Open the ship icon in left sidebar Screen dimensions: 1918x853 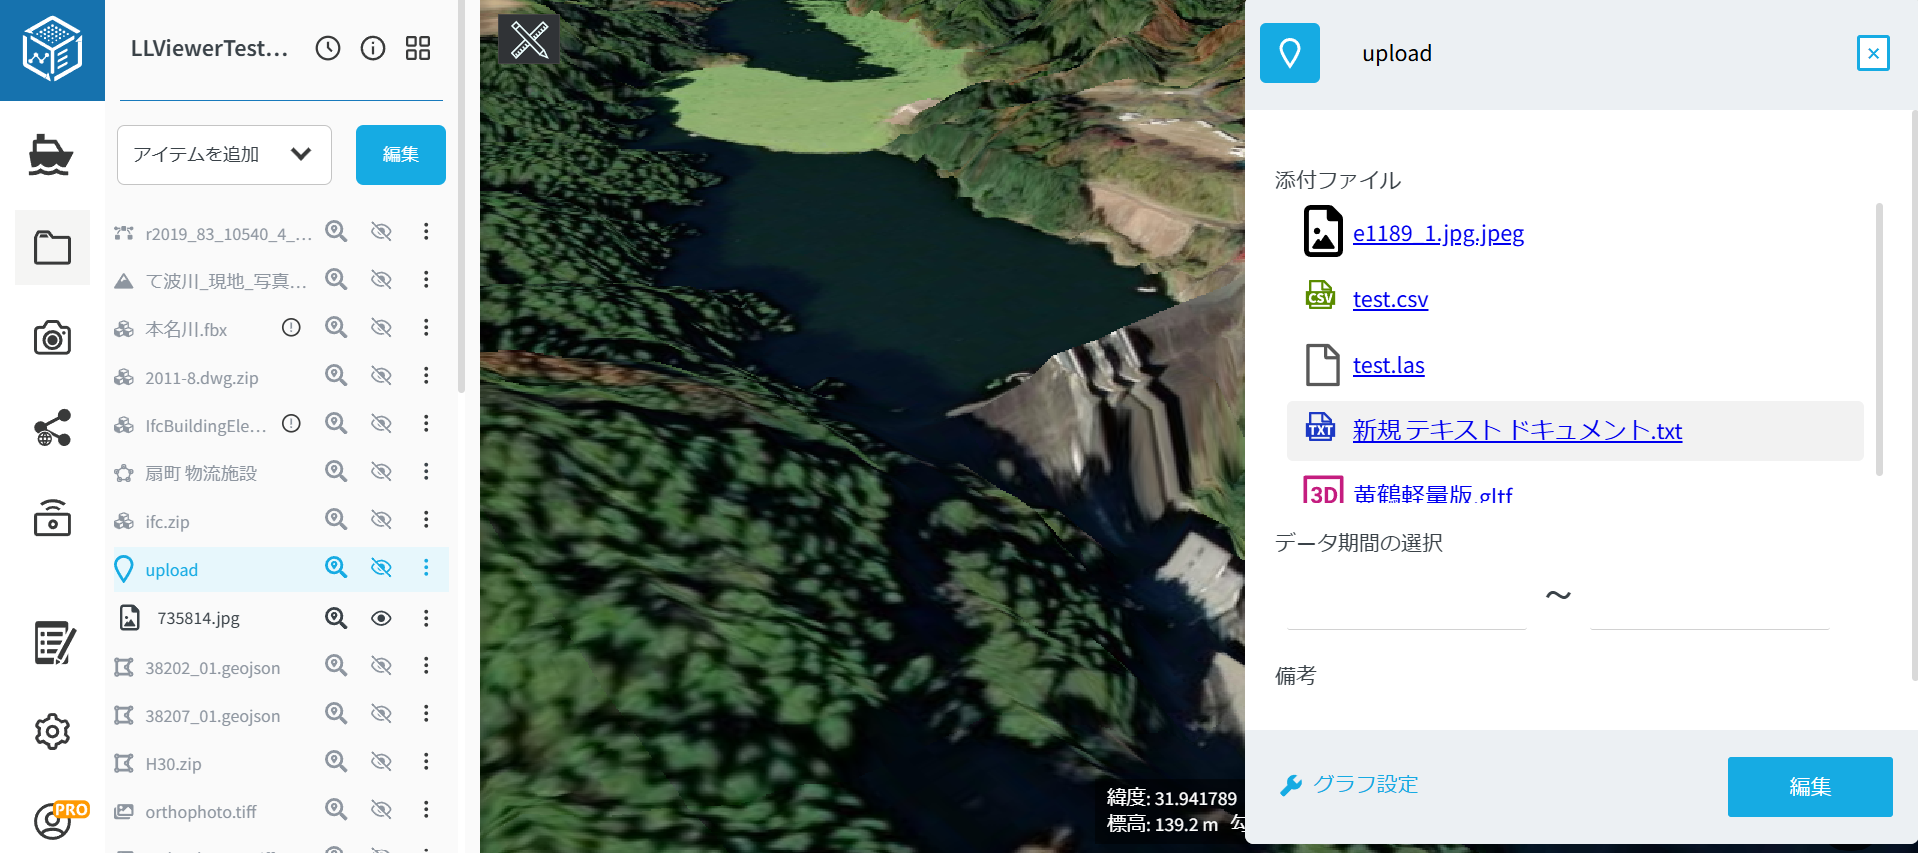[50, 155]
